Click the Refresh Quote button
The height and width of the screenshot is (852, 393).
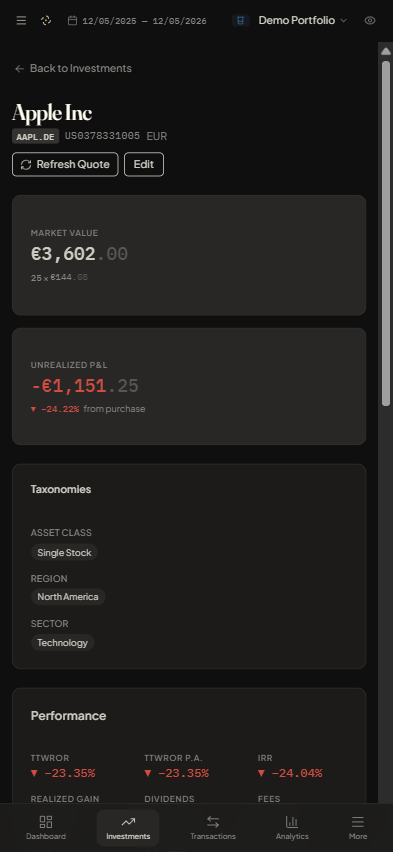coord(65,165)
